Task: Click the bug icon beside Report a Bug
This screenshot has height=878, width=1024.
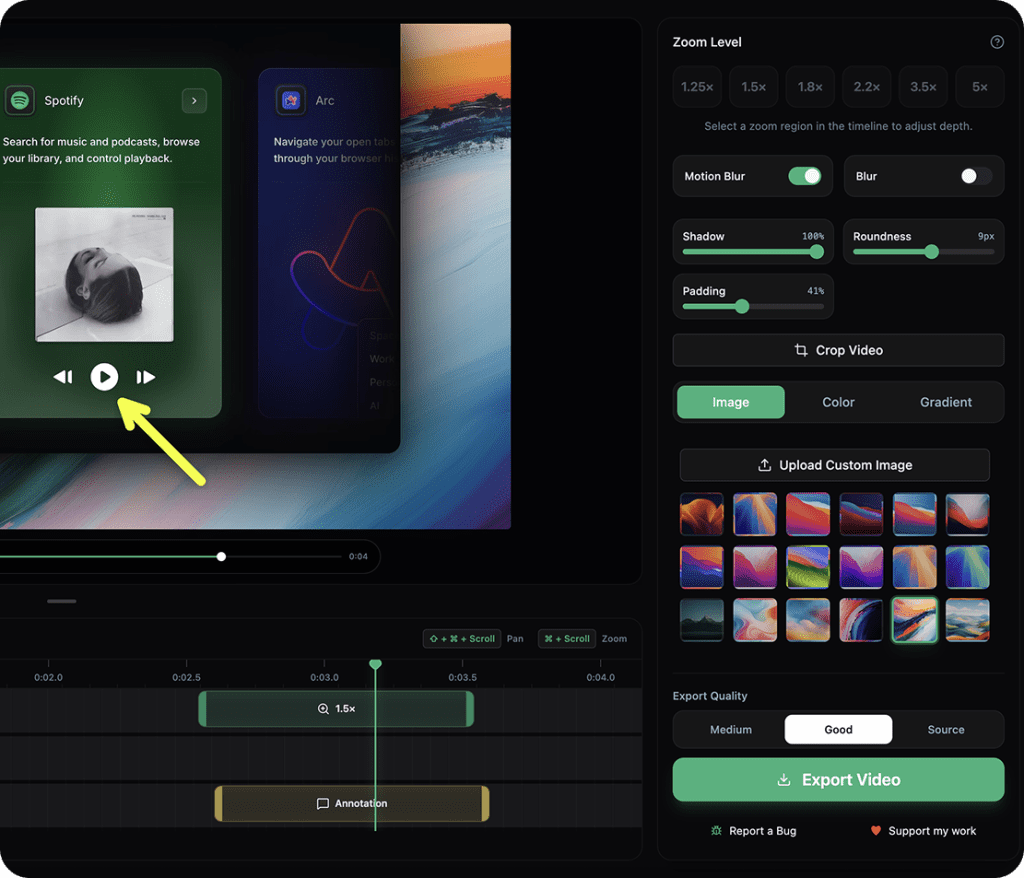Action: click(715, 831)
